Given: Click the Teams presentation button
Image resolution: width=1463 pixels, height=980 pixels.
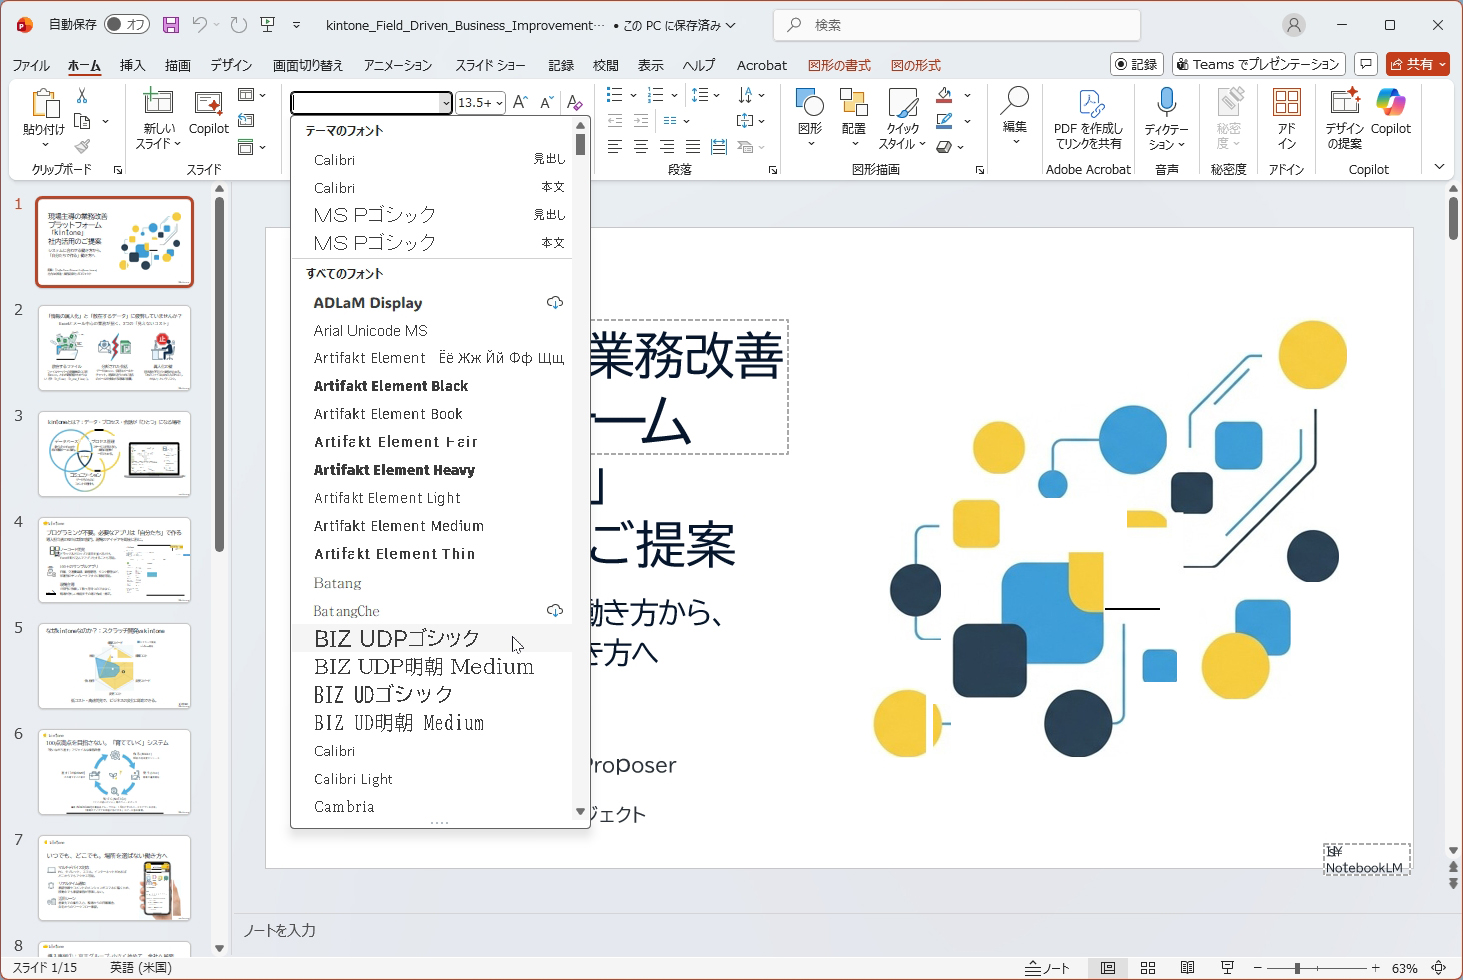Looking at the screenshot, I should [x=1259, y=64].
